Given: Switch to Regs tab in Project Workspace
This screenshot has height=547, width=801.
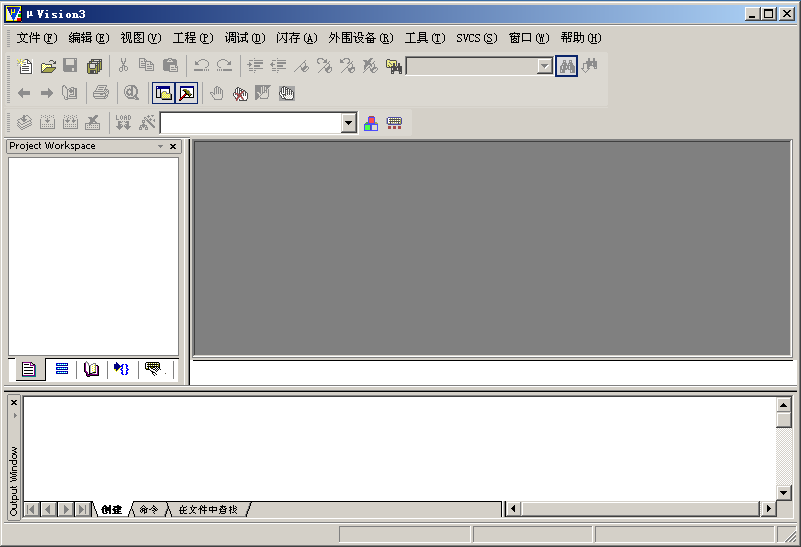Looking at the screenshot, I should (x=62, y=369).
